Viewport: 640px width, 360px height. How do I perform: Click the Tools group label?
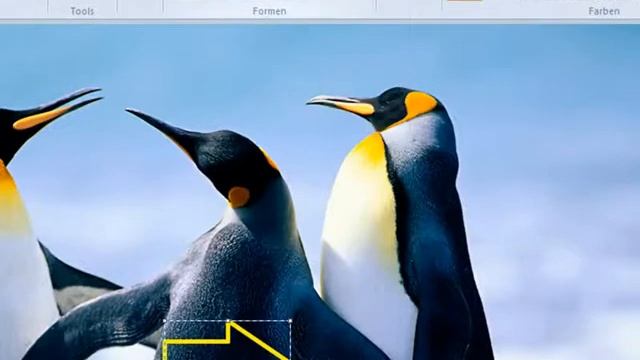[82, 11]
